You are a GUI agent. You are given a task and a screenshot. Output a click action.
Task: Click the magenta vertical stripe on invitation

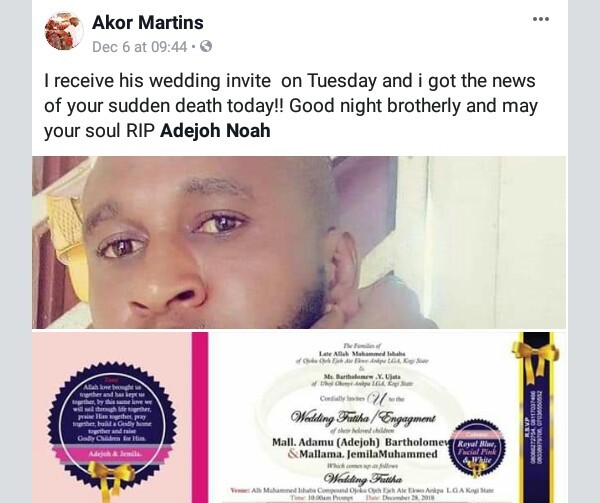[200, 418]
